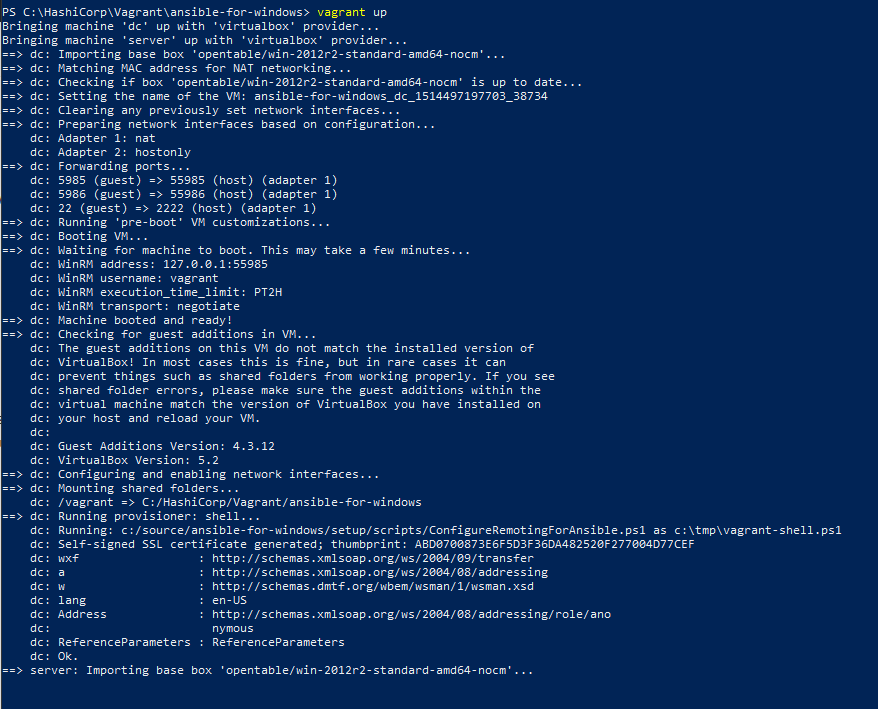Click the '22 (guest) => 2222 (host)' port line
Image resolution: width=878 pixels, height=709 pixels.
point(187,208)
